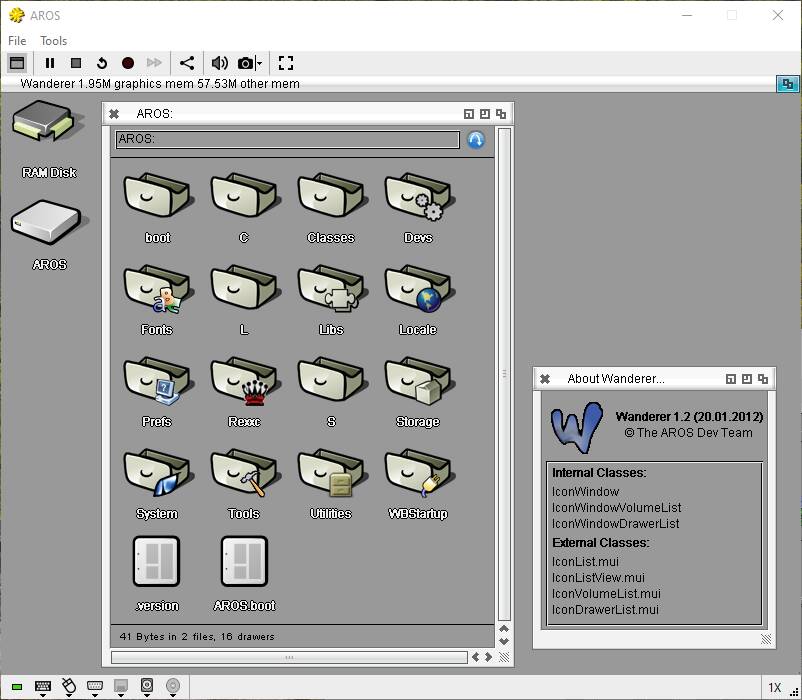Open the Tools menu
Viewport: 802px width, 700px height.
(x=54, y=41)
